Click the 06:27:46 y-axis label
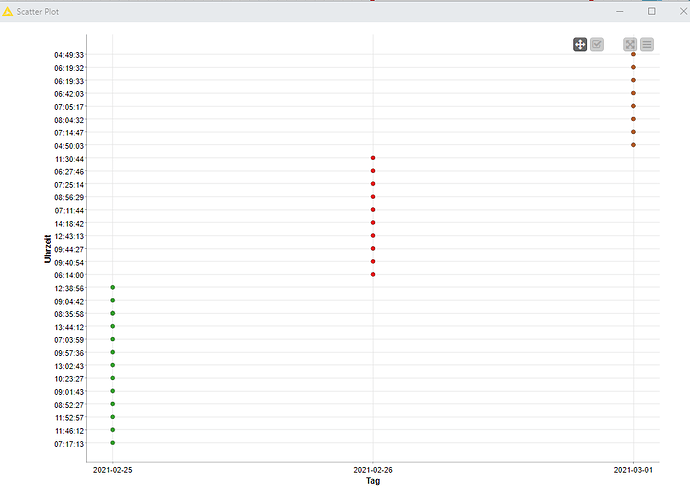Viewport: 690px width, 498px height. pyautogui.click(x=69, y=172)
